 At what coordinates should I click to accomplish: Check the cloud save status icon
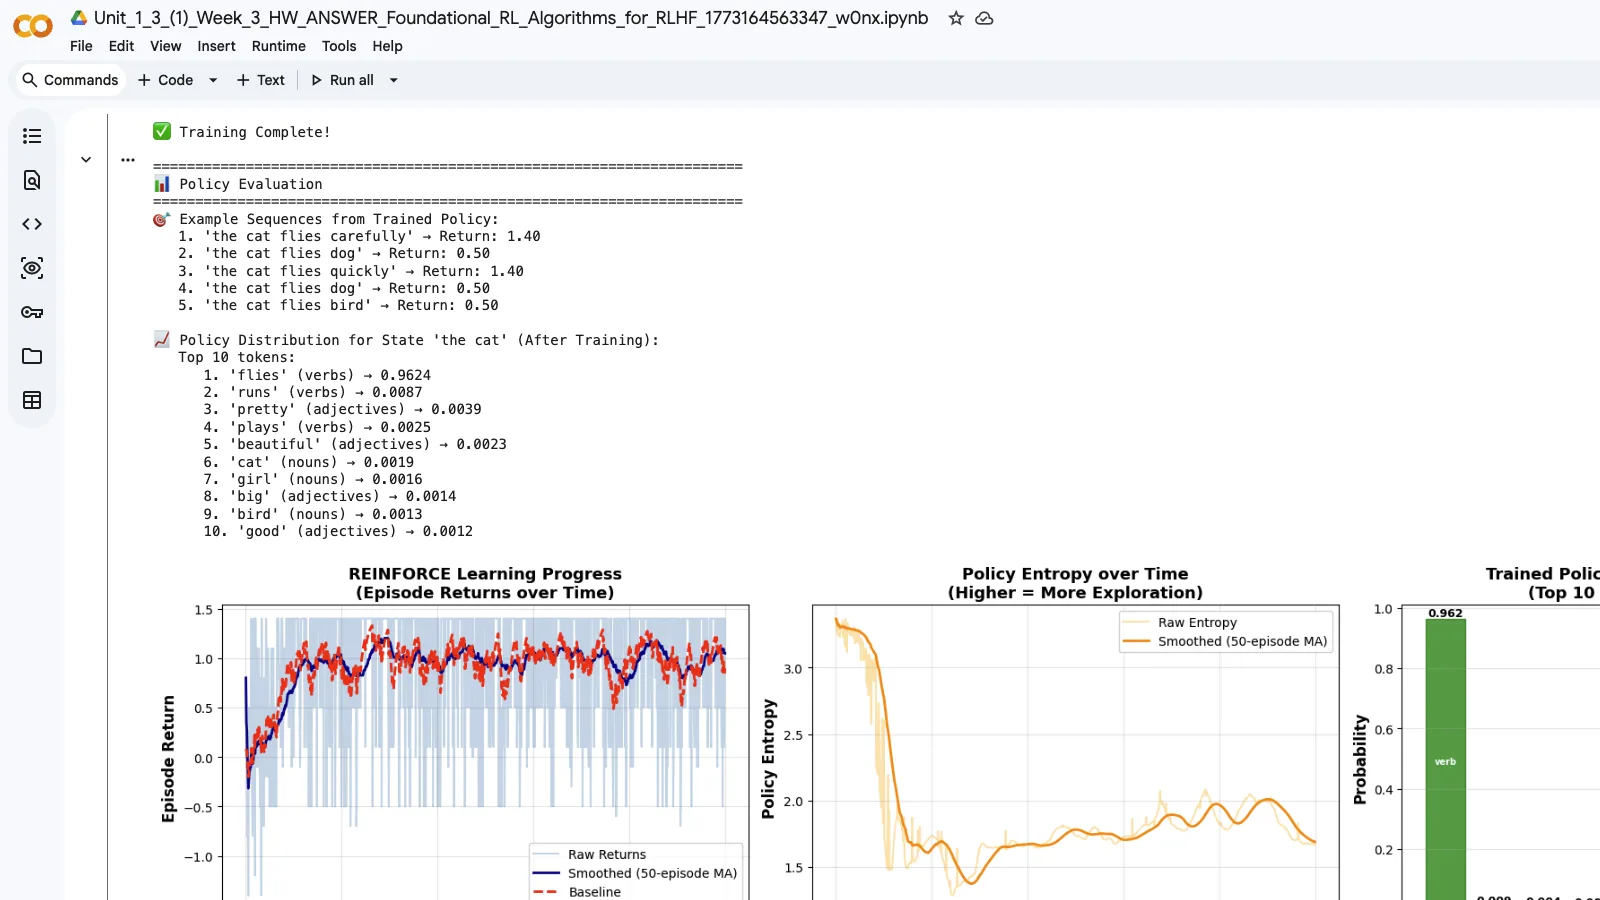click(984, 18)
